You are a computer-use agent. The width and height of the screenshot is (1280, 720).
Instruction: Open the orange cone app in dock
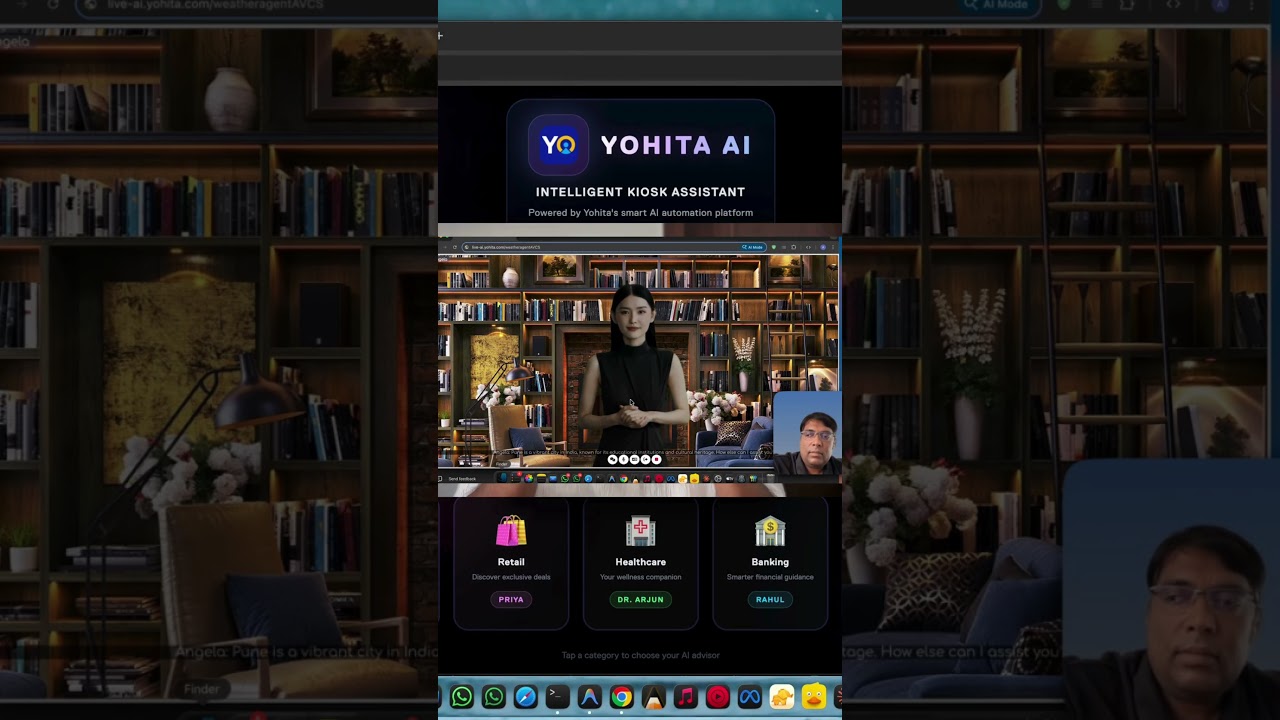[x=654, y=697]
